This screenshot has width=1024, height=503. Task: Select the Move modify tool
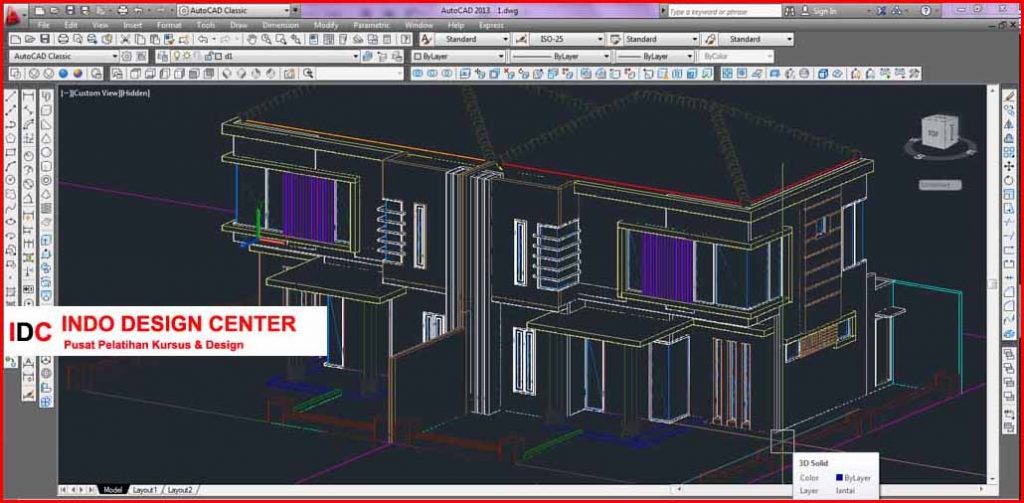point(1011,166)
